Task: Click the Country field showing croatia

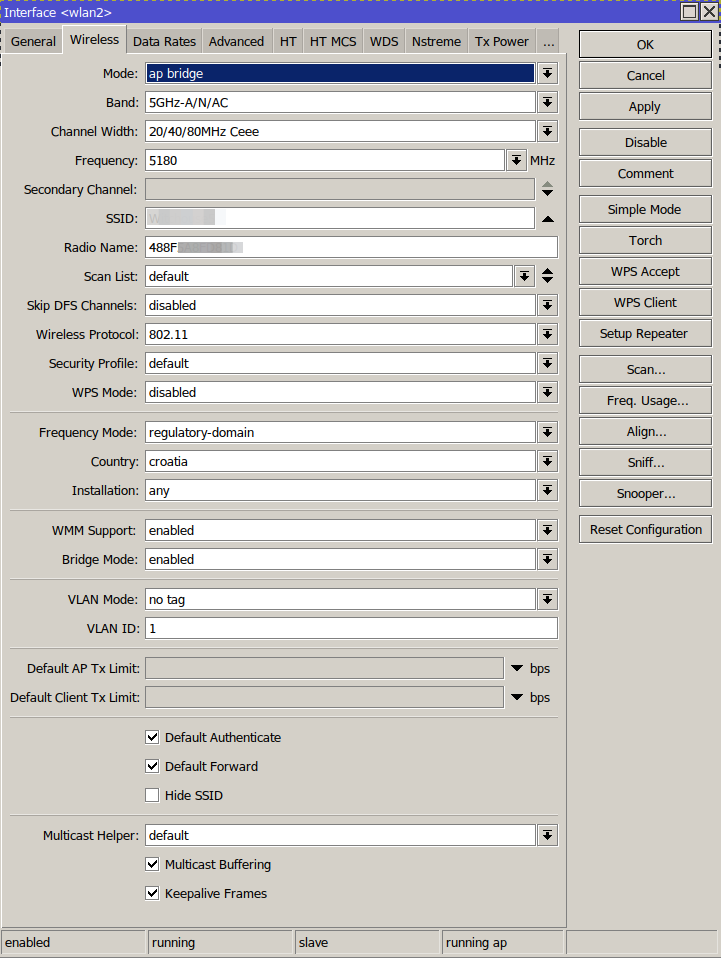Action: pos(340,461)
